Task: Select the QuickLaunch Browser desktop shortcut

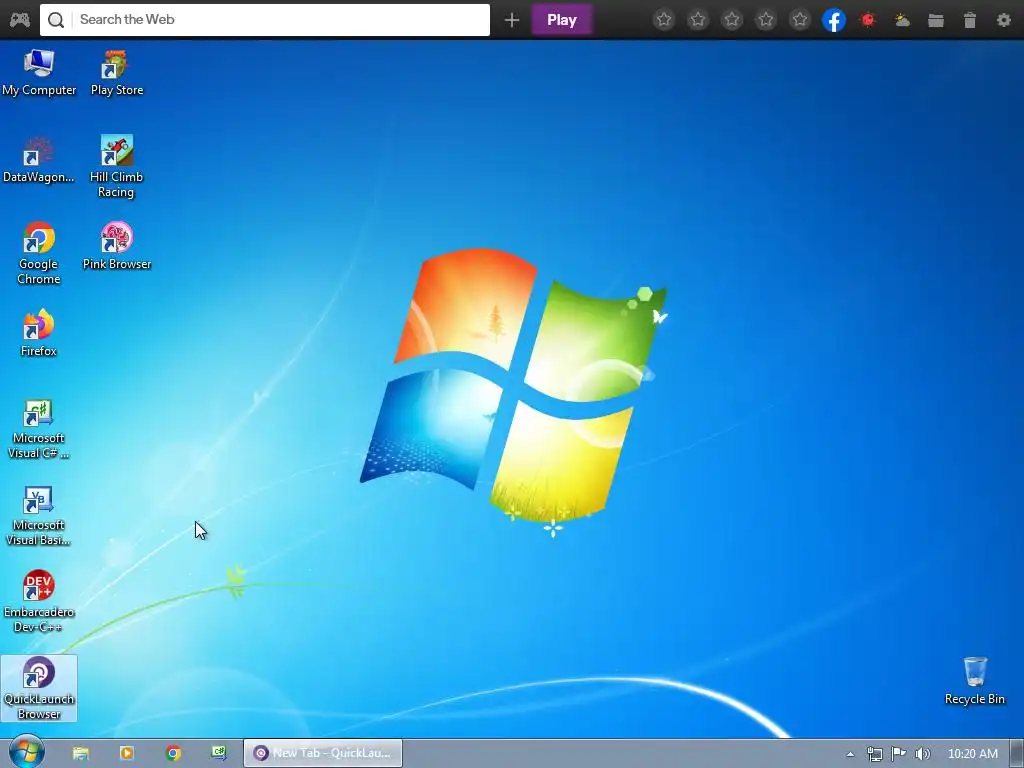Action: point(39,688)
